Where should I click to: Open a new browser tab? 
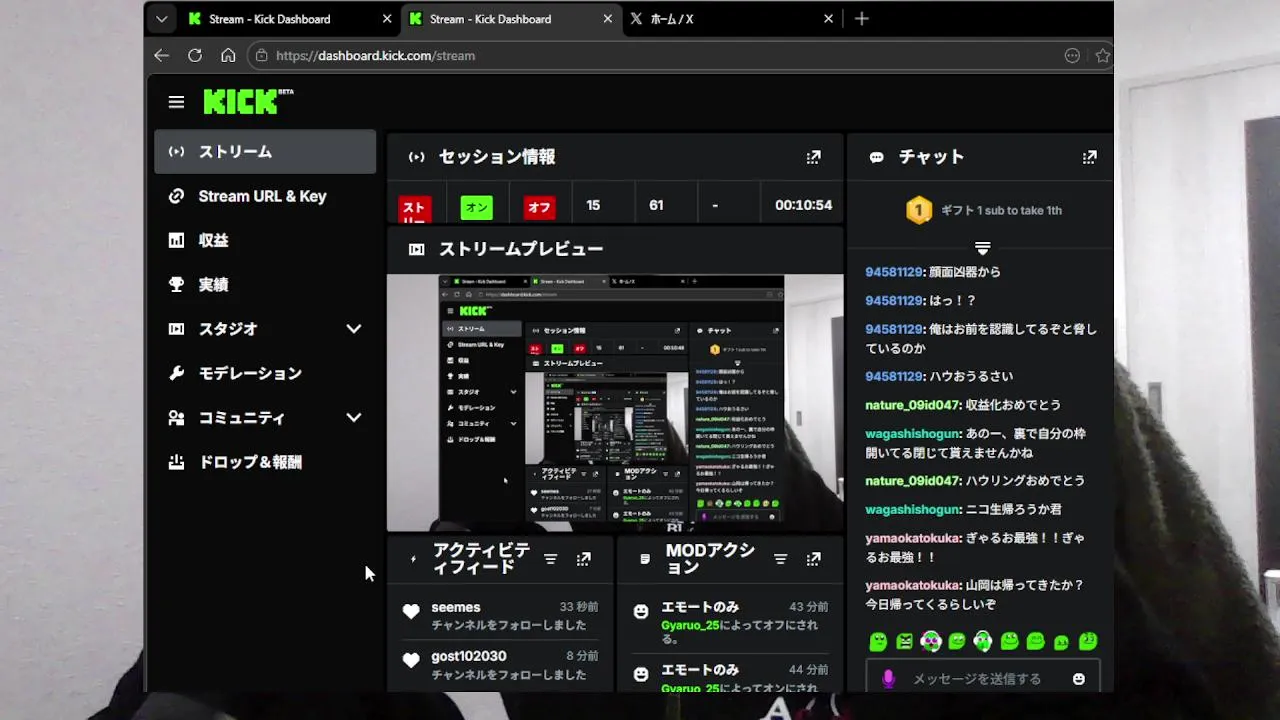(x=862, y=19)
